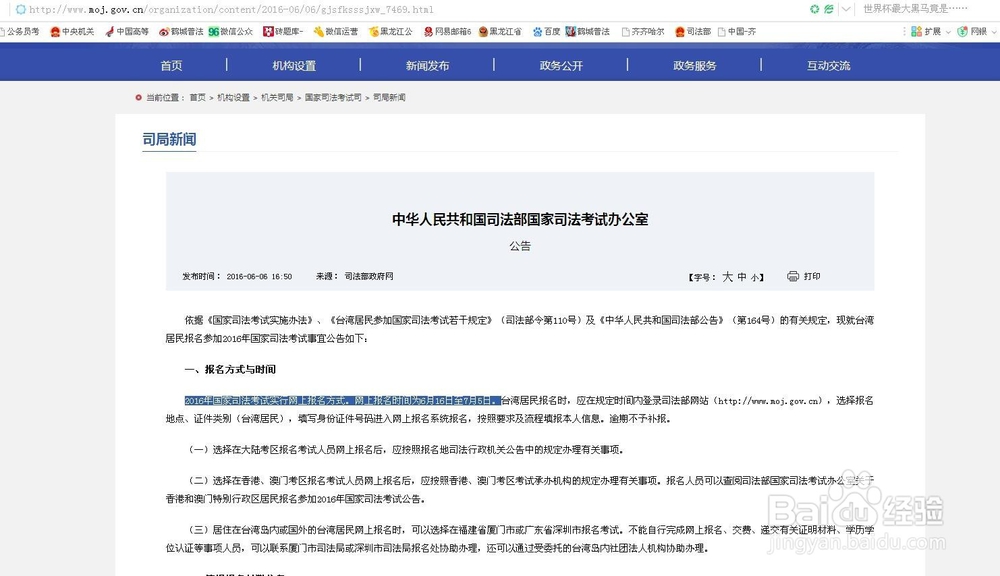
Task: Click the green browser-mode leaf icon
Action: click(x=828, y=9)
